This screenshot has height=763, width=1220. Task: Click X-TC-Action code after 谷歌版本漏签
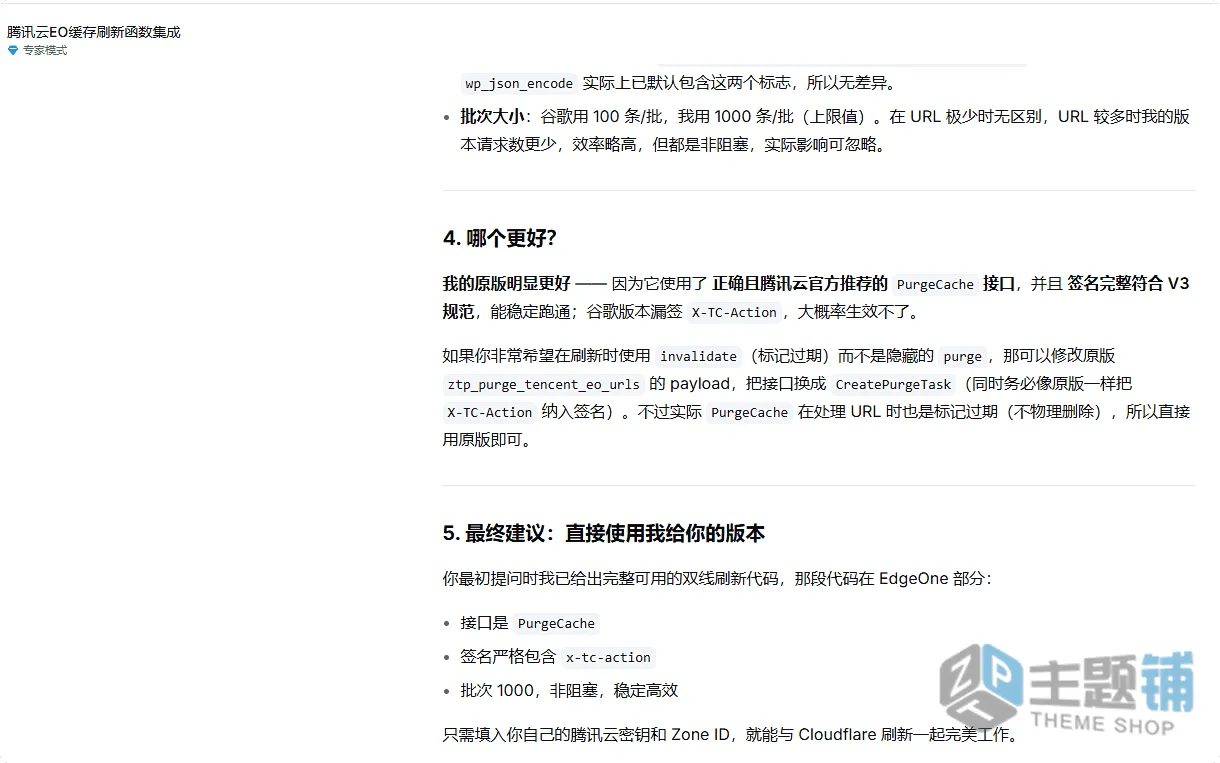pos(735,313)
